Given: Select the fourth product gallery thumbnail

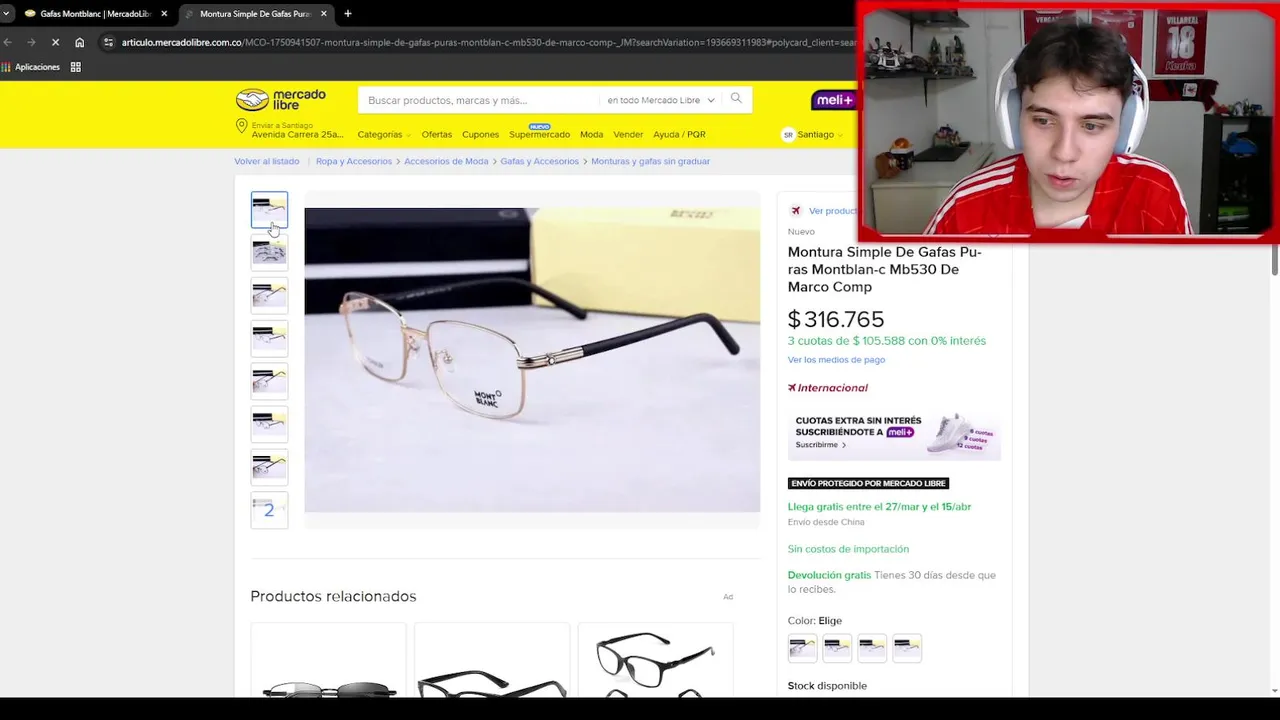Looking at the screenshot, I should pos(269,338).
